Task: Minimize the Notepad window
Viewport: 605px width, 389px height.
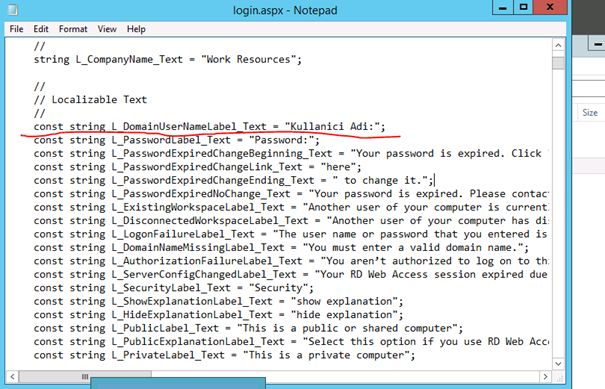Action: click(x=503, y=7)
